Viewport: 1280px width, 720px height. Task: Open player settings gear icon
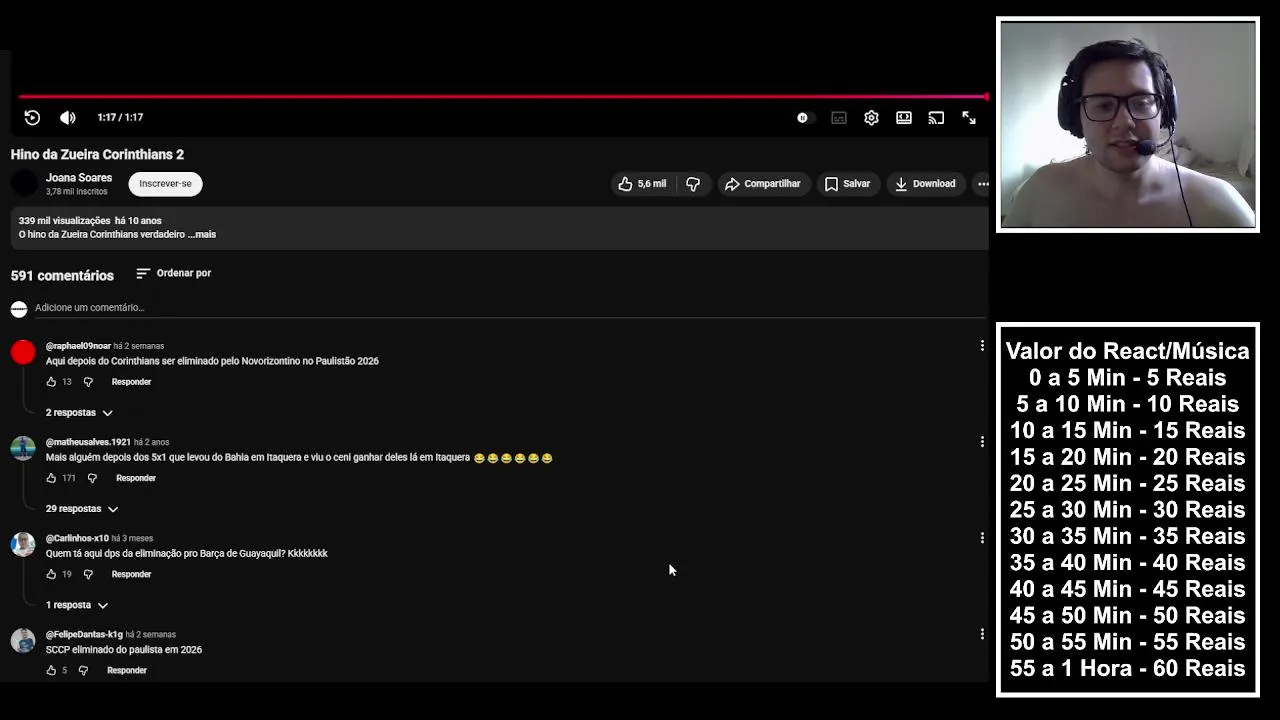click(x=871, y=118)
